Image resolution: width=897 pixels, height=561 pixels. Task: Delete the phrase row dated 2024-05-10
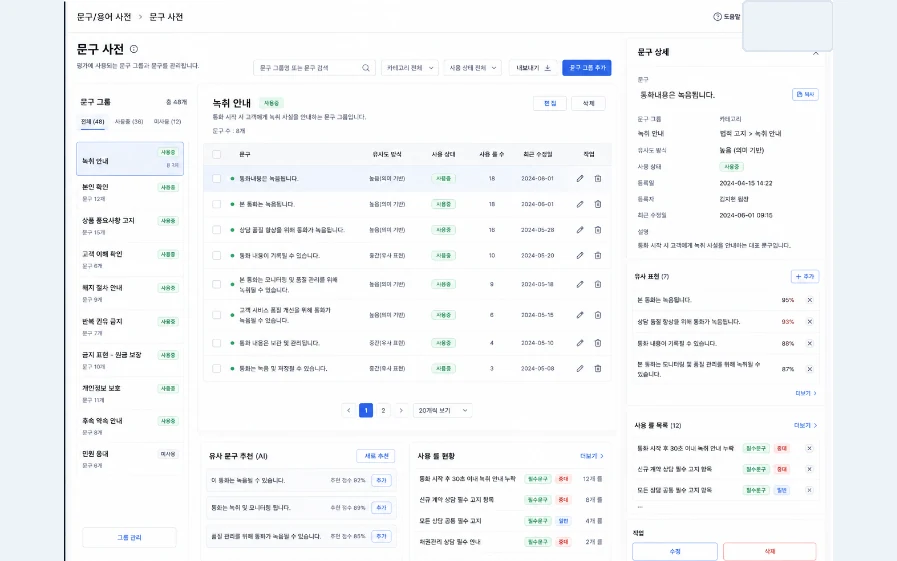pyautogui.click(x=598, y=343)
